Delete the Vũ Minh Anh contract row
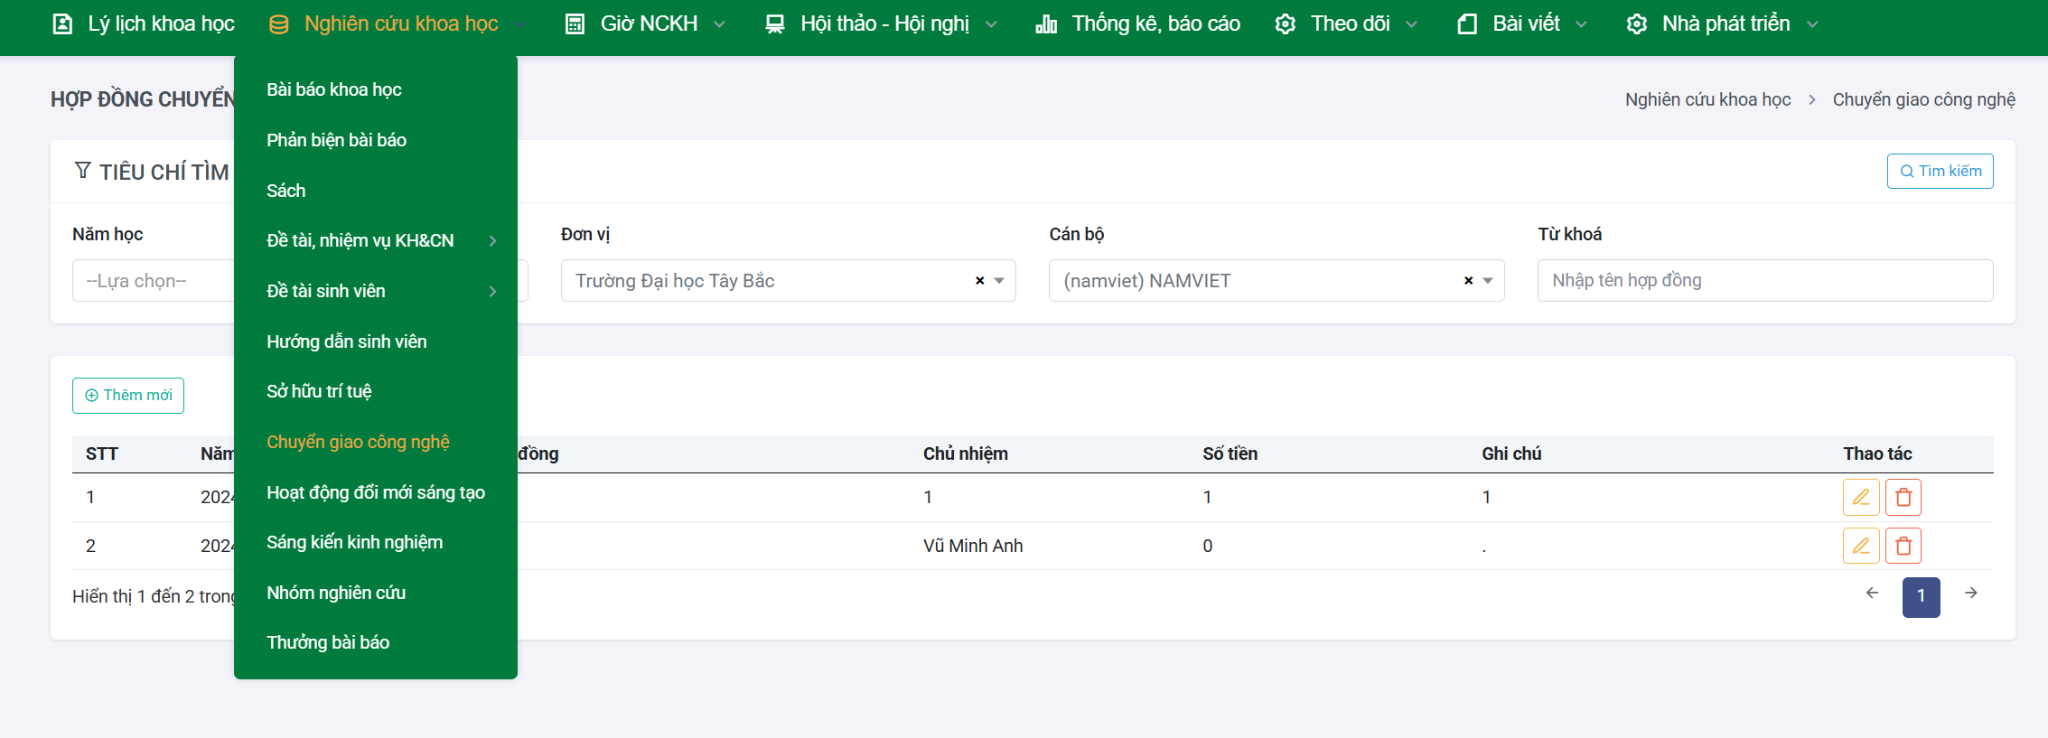 [1903, 546]
